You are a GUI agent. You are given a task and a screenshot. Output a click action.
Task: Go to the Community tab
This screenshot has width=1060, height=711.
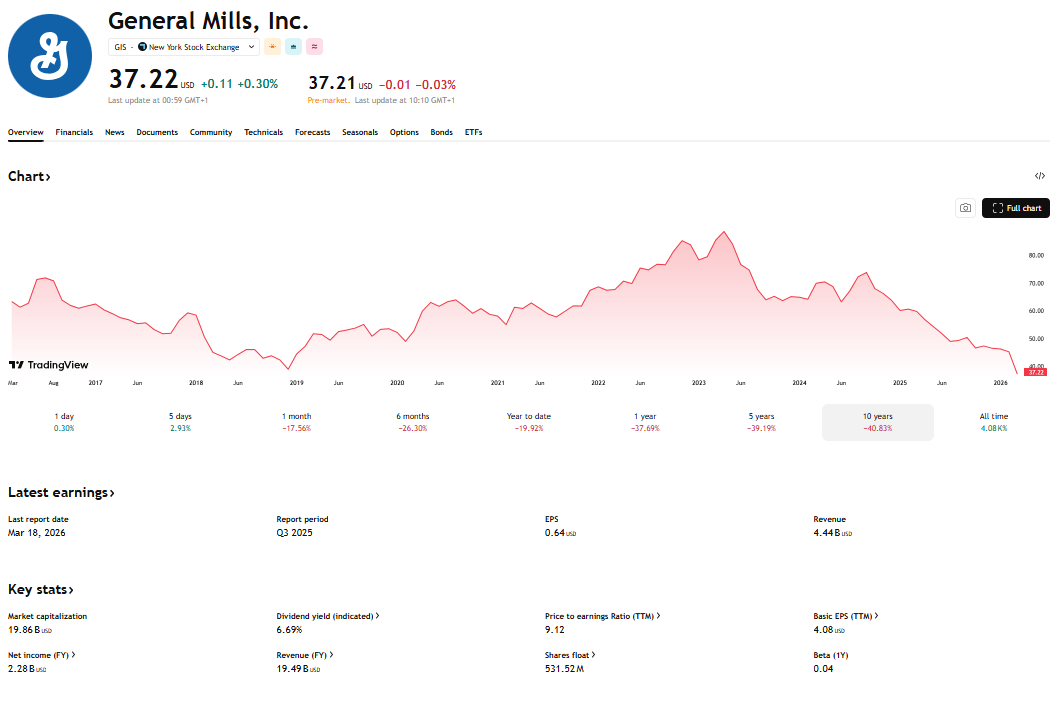(x=211, y=132)
